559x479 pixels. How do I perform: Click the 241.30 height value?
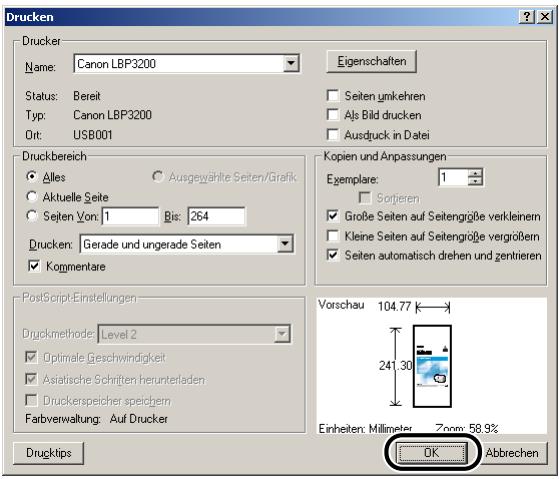click(x=395, y=365)
